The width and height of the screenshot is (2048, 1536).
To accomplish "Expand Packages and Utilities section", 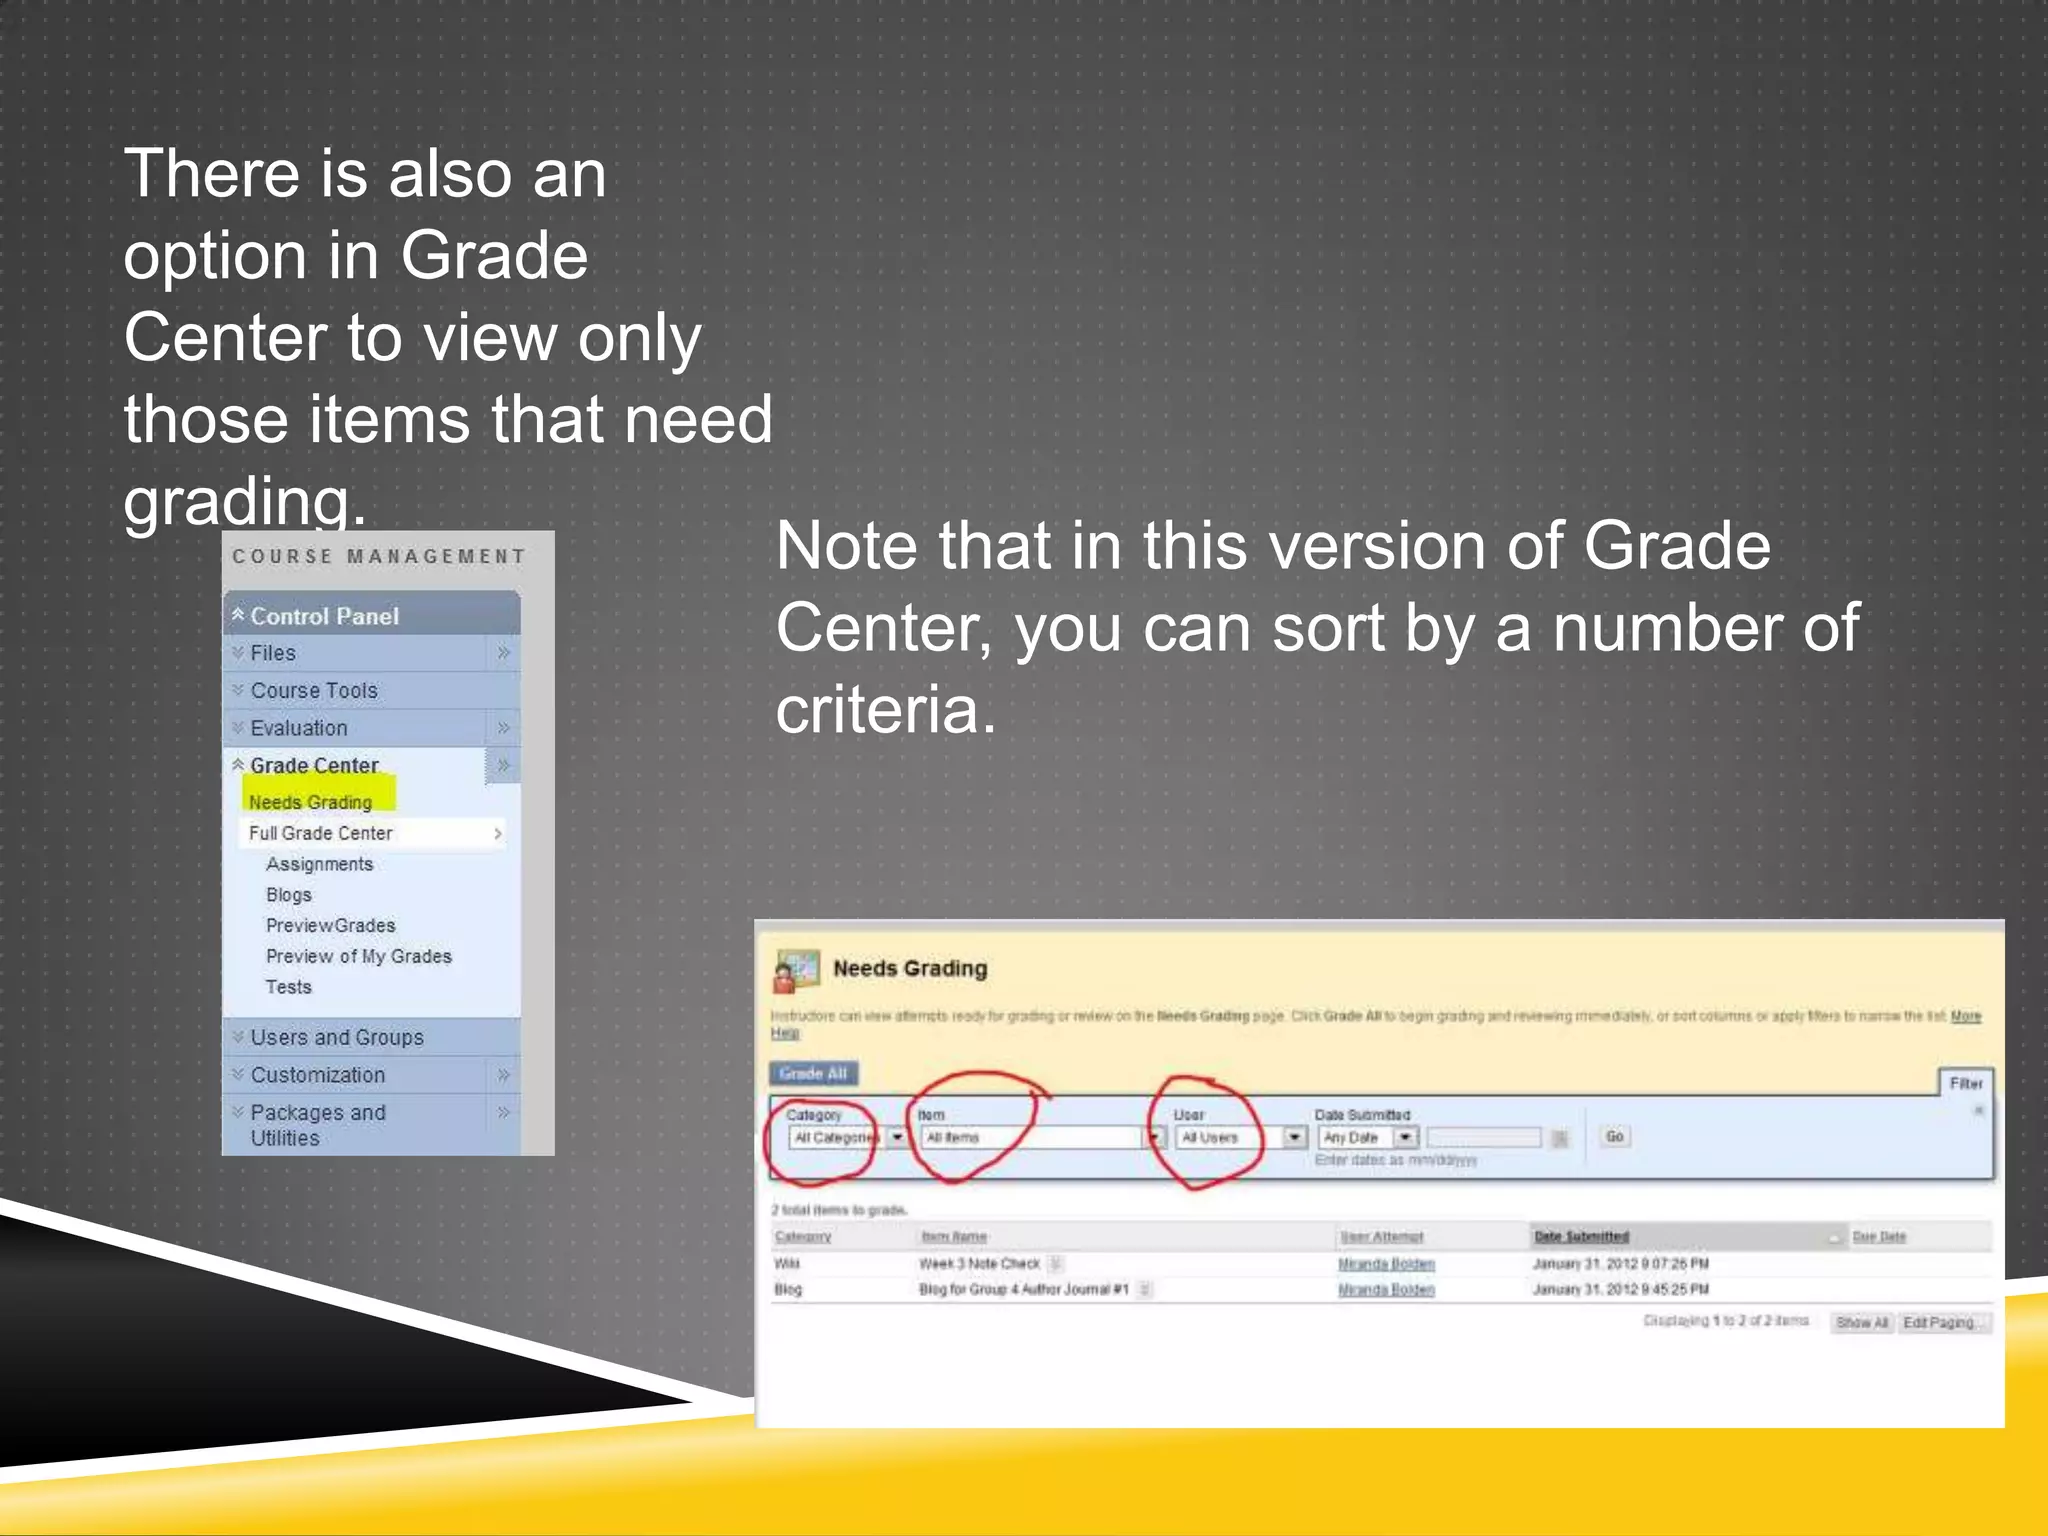I will coord(238,1111).
